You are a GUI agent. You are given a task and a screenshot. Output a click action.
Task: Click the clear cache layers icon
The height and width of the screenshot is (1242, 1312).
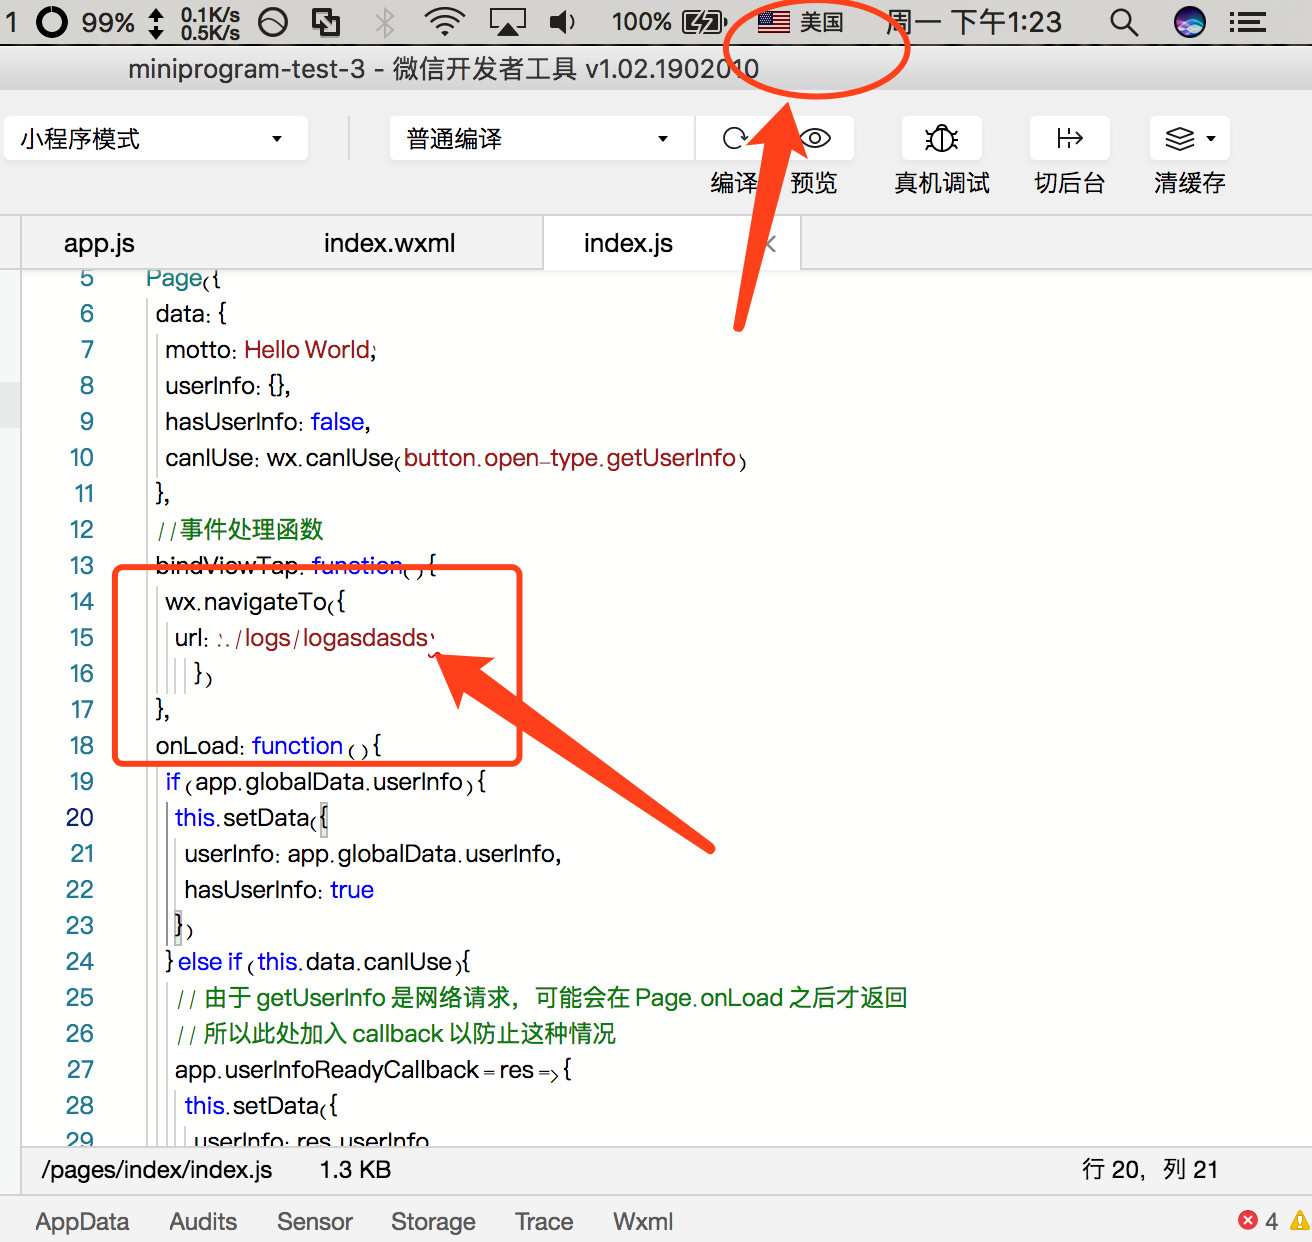pos(1180,138)
